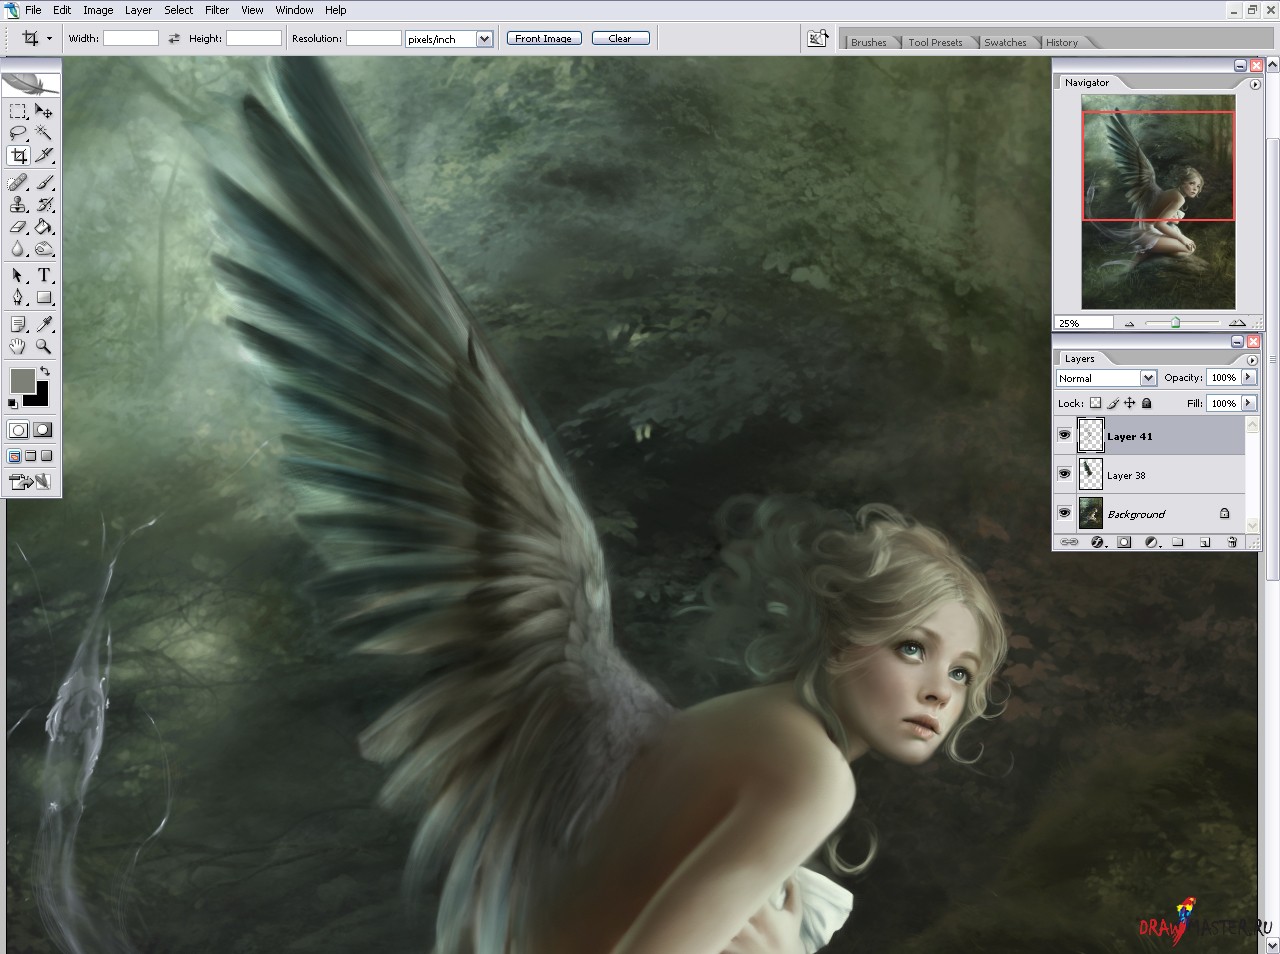This screenshot has height=954, width=1280.
Task: Switch to Standard Mode editing
Action: pos(18,430)
